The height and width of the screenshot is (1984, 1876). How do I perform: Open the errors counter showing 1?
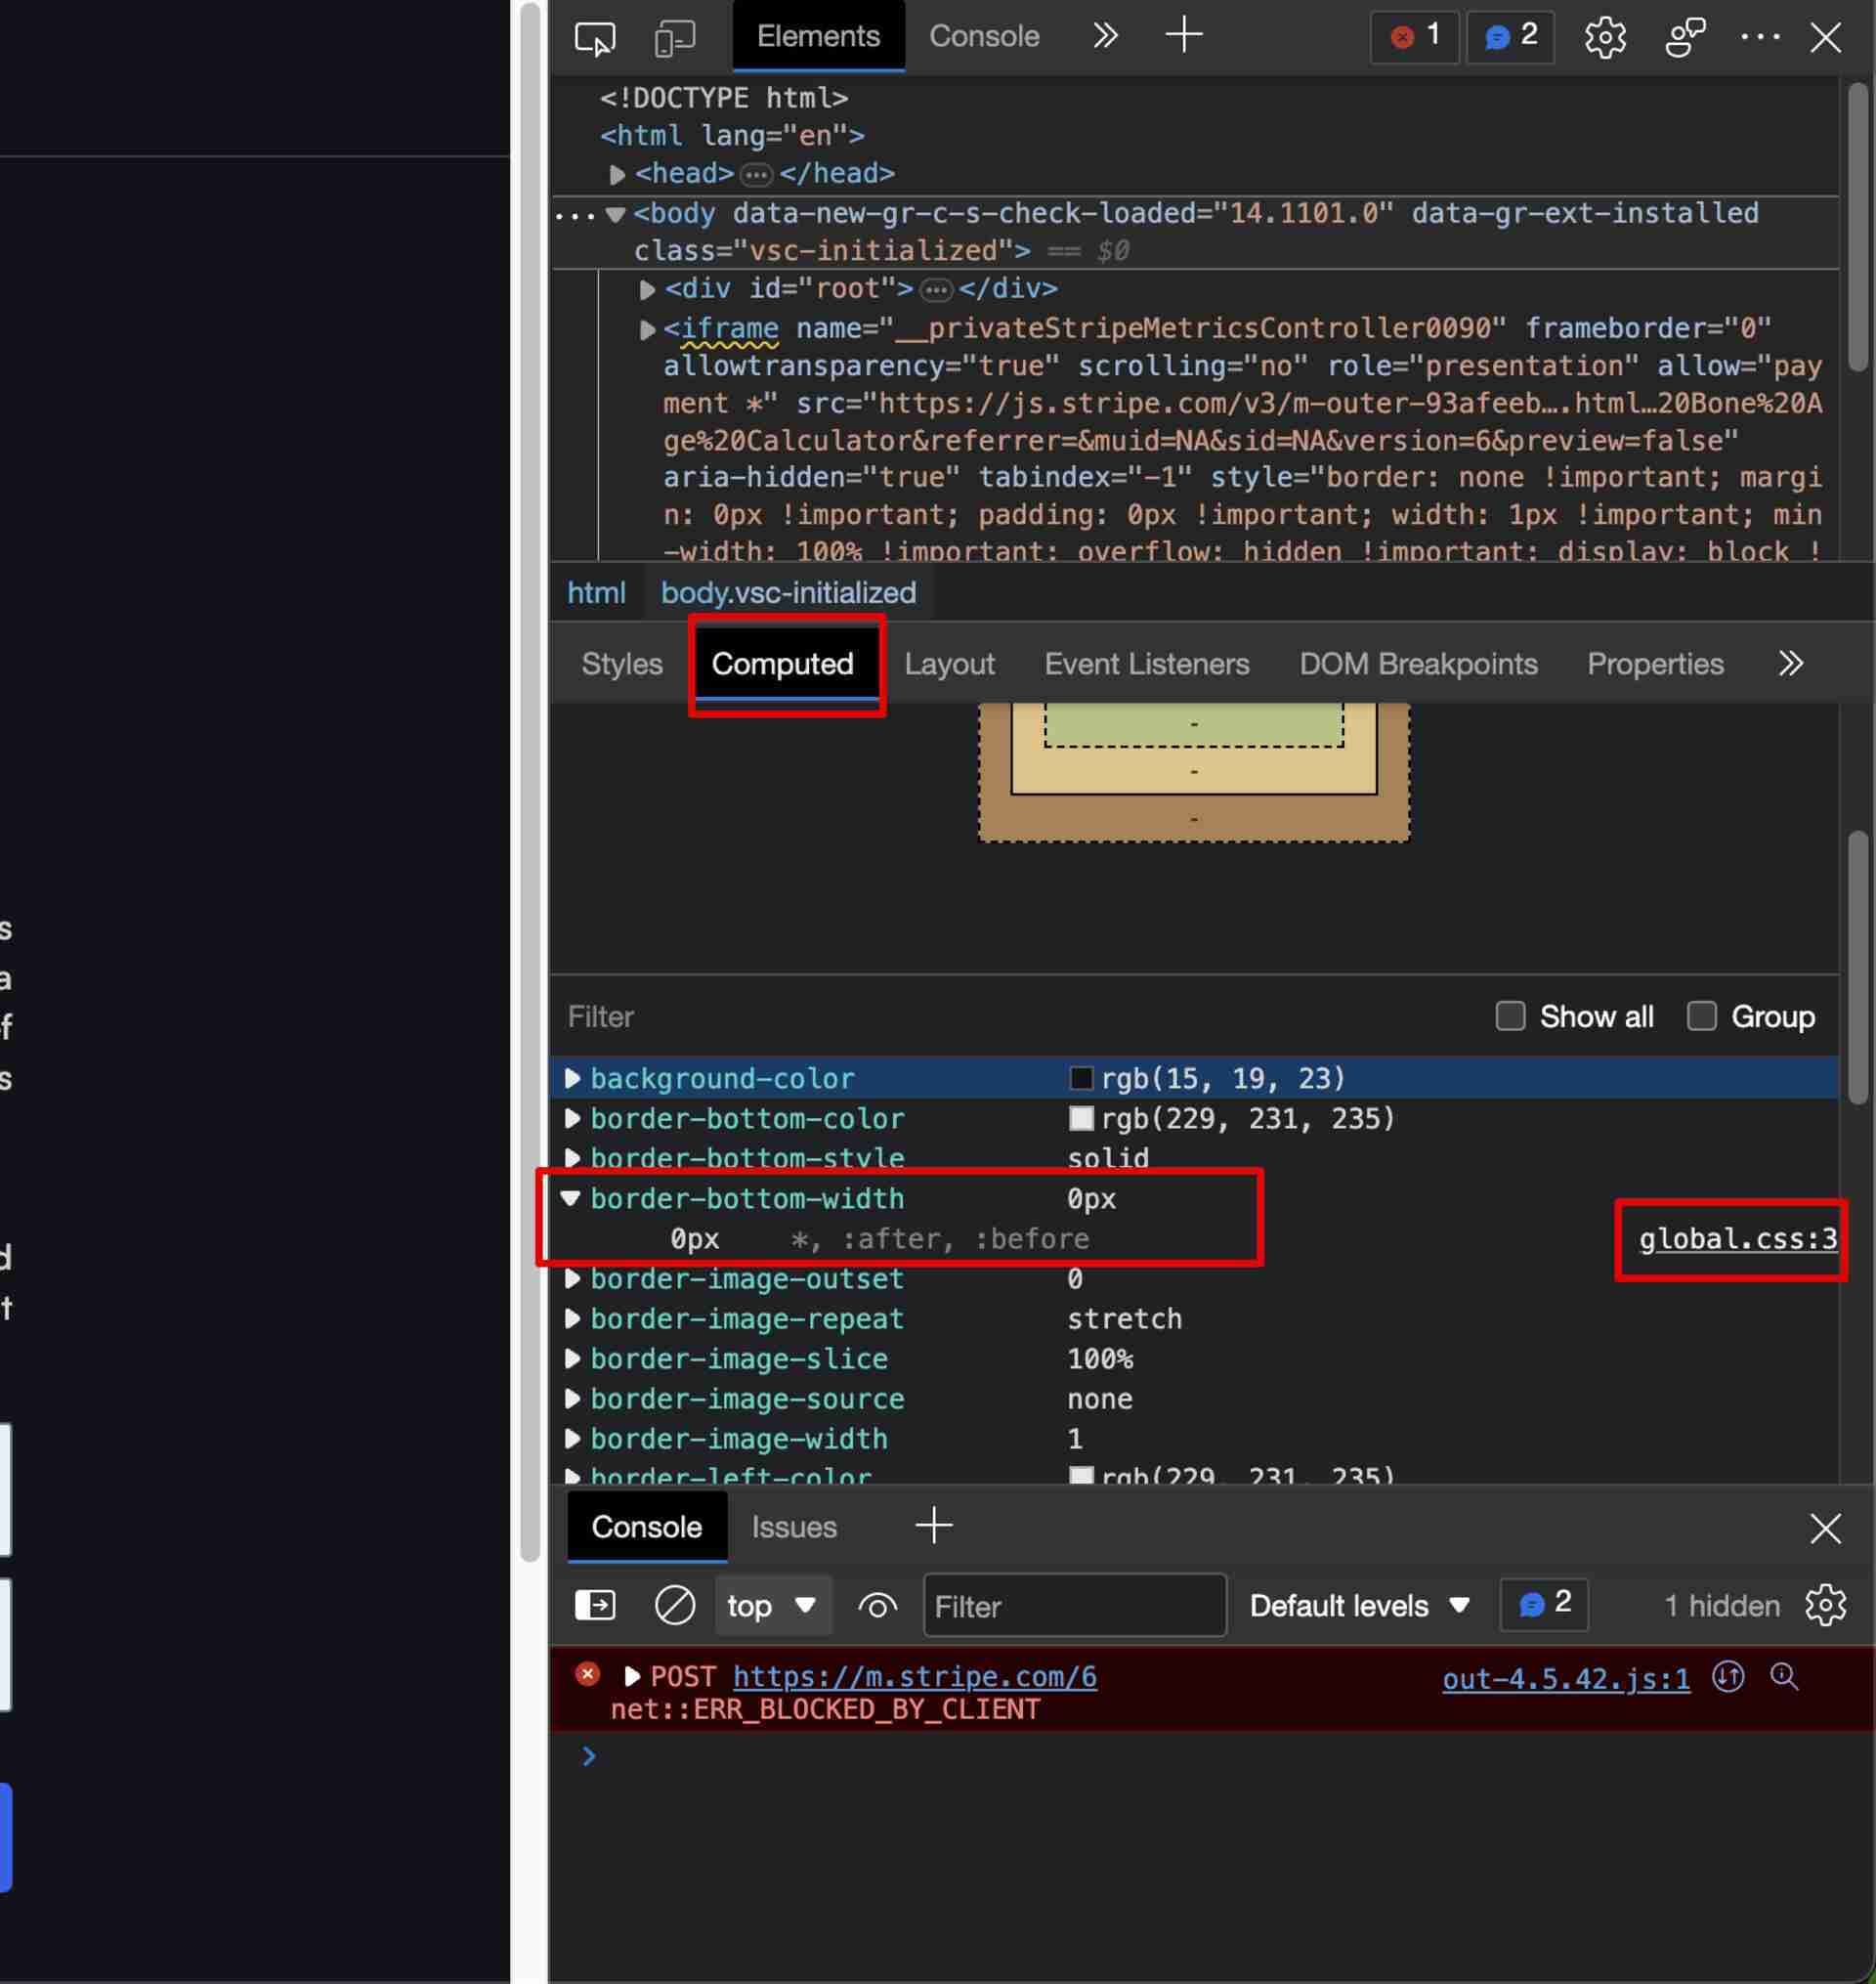pyautogui.click(x=1415, y=37)
